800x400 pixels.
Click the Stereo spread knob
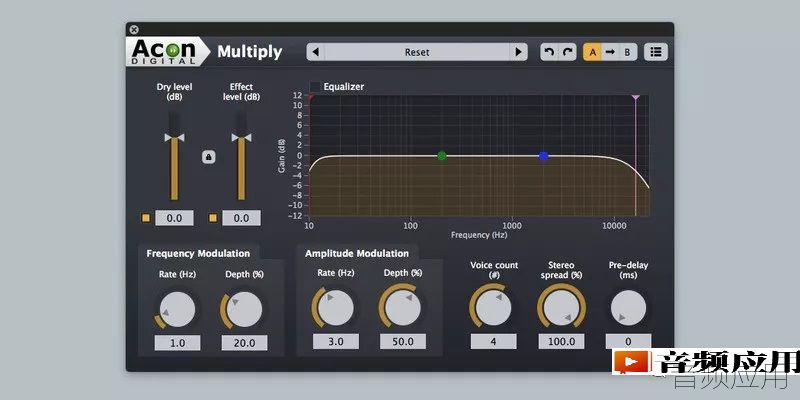point(561,307)
